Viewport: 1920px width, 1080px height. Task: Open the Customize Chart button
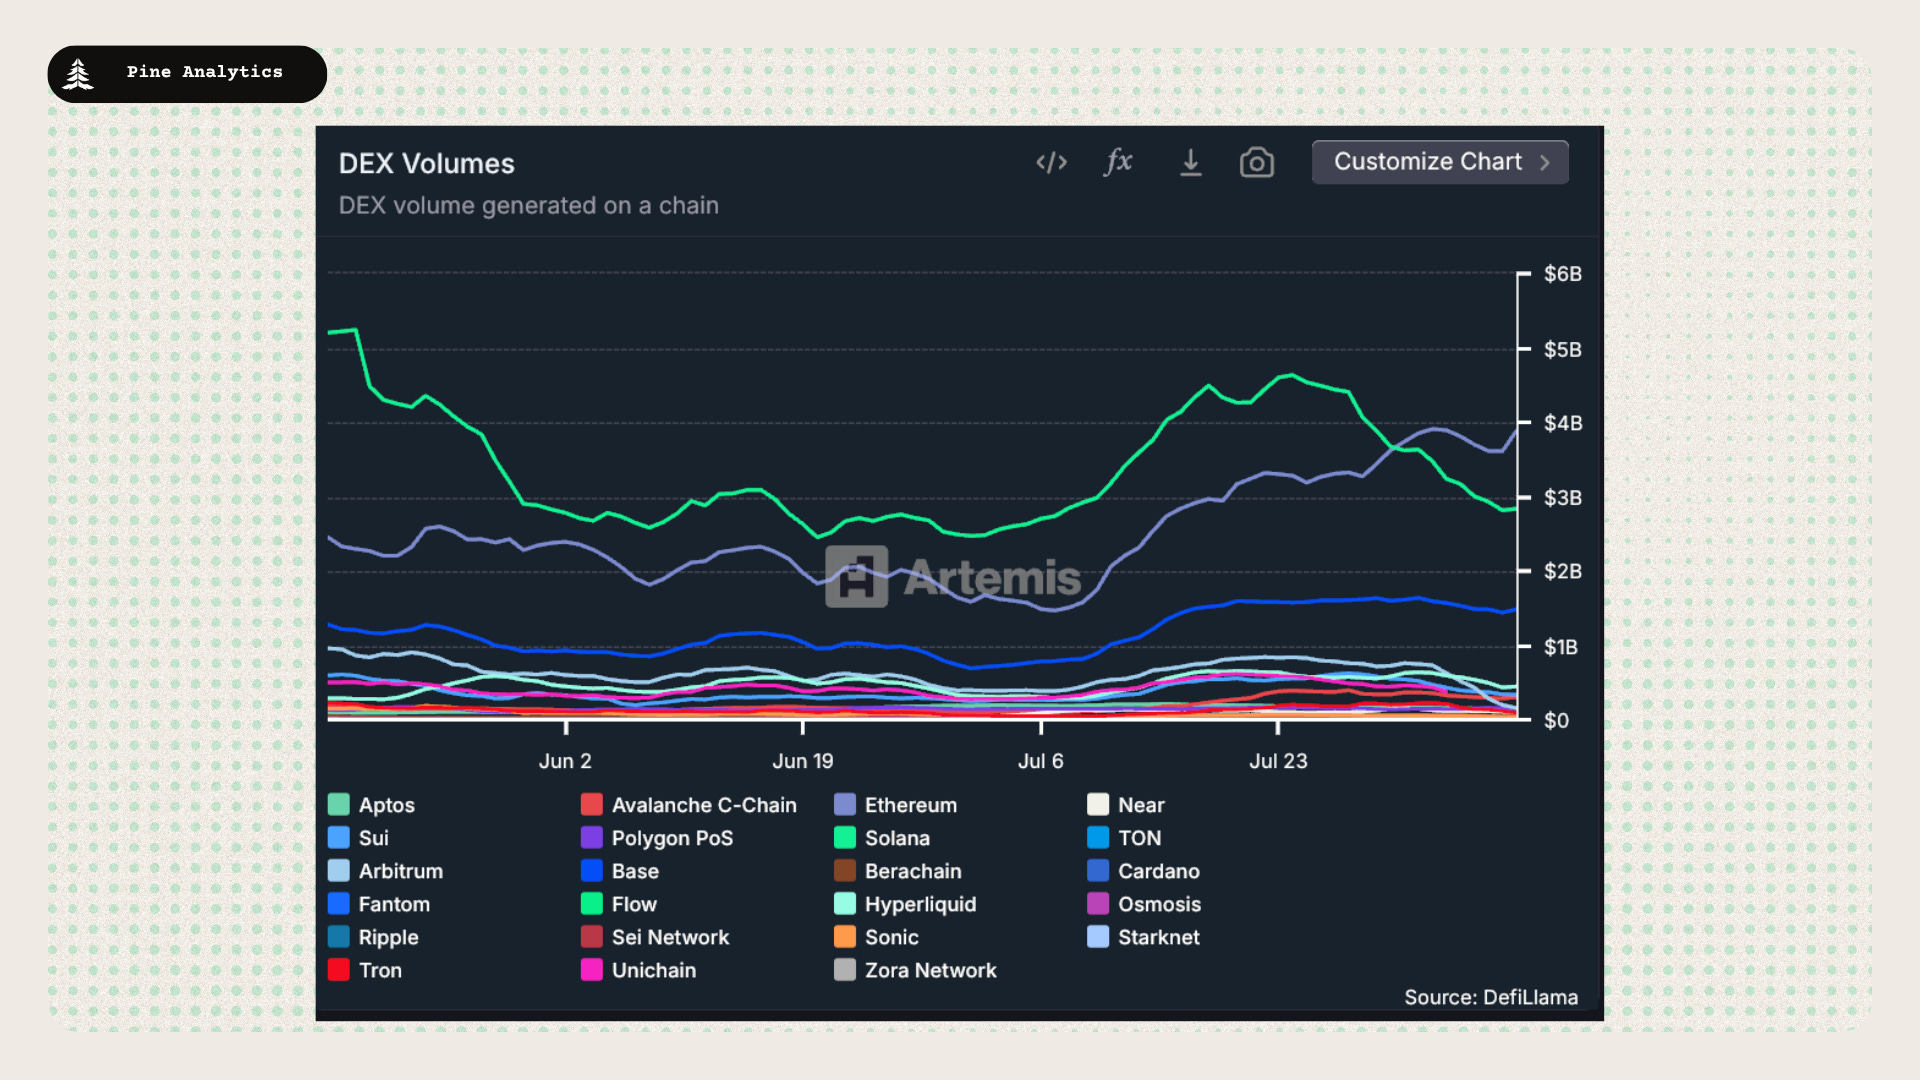(1440, 162)
